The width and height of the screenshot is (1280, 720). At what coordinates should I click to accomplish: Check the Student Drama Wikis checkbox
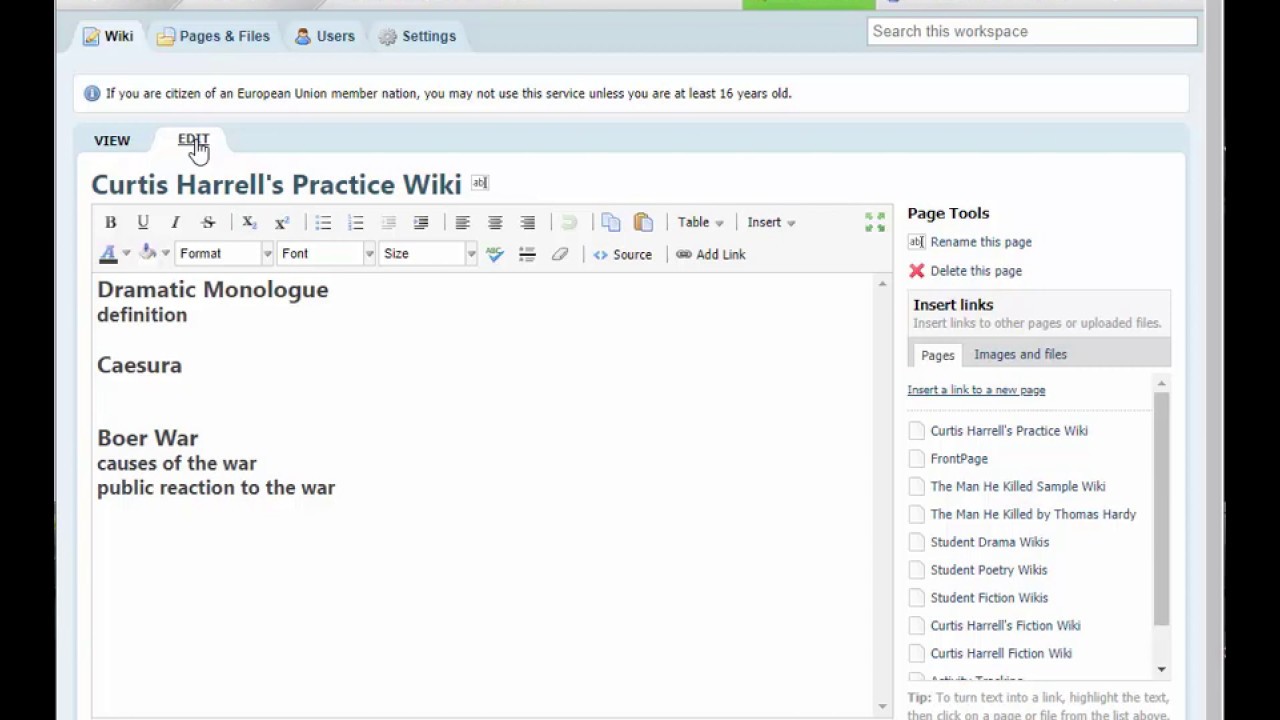[917, 542]
